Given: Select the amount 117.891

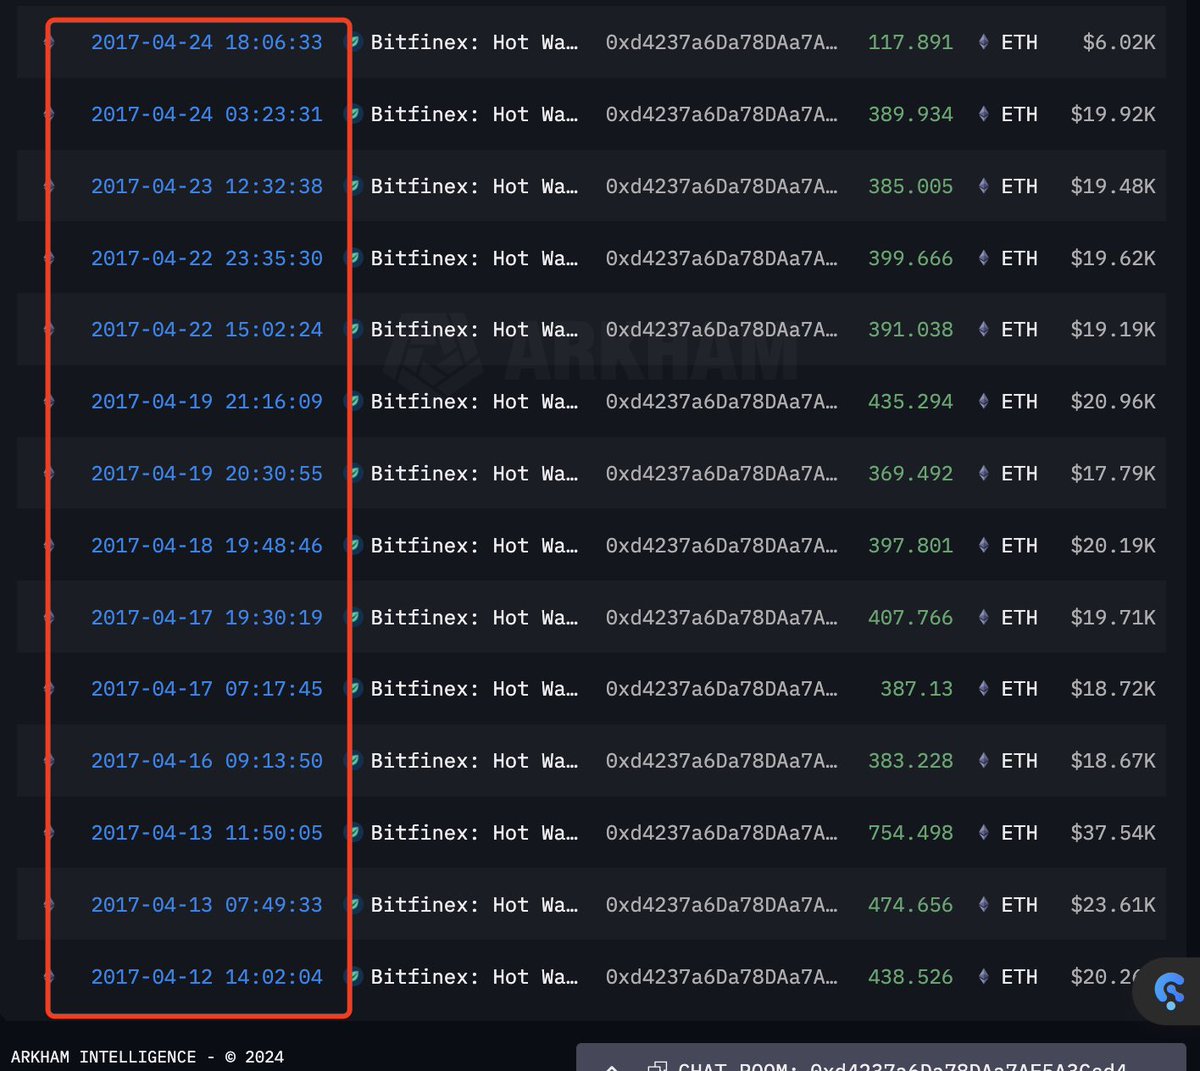Looking at the screenshot, I should click(910, 42).
